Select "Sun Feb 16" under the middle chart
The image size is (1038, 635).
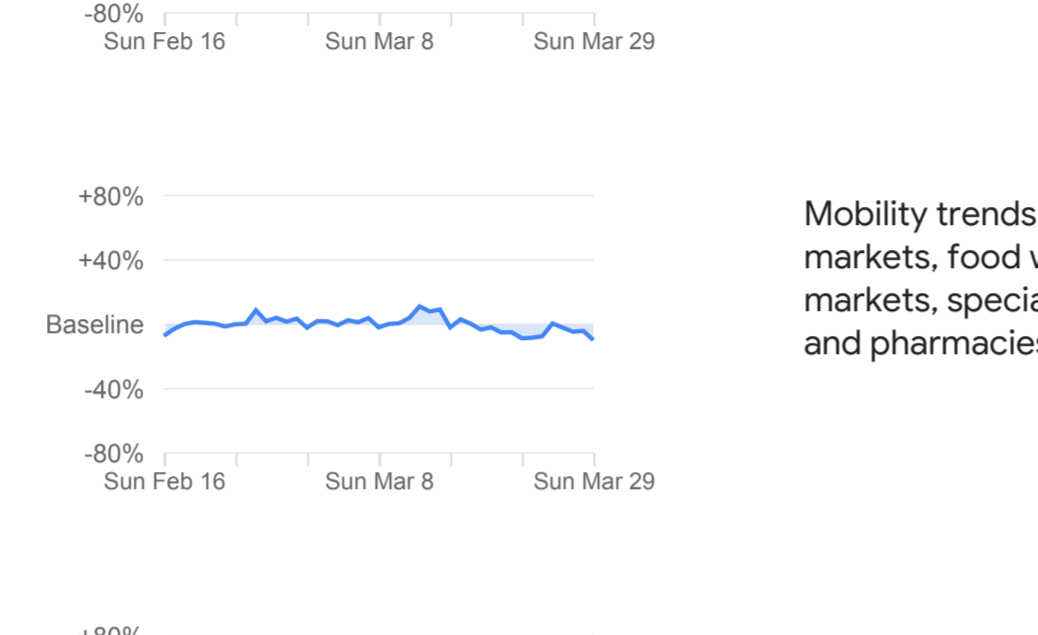[164, 482]
